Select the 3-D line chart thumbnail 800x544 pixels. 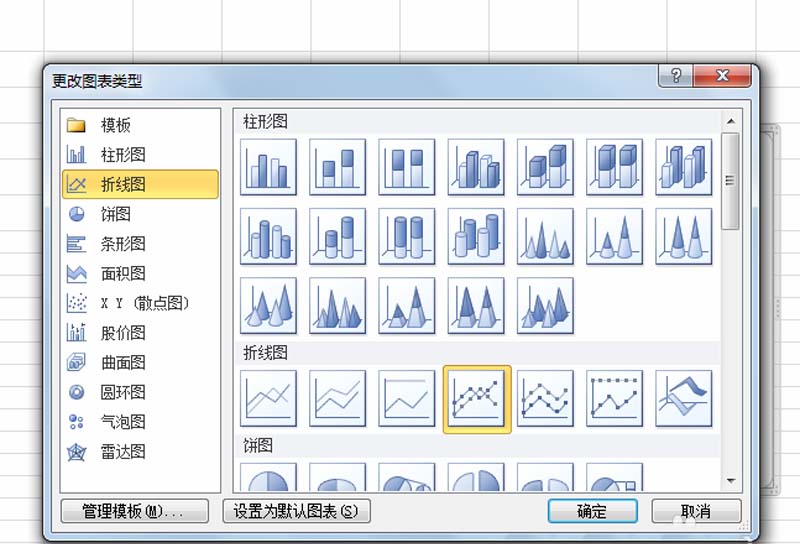point(684,399)
